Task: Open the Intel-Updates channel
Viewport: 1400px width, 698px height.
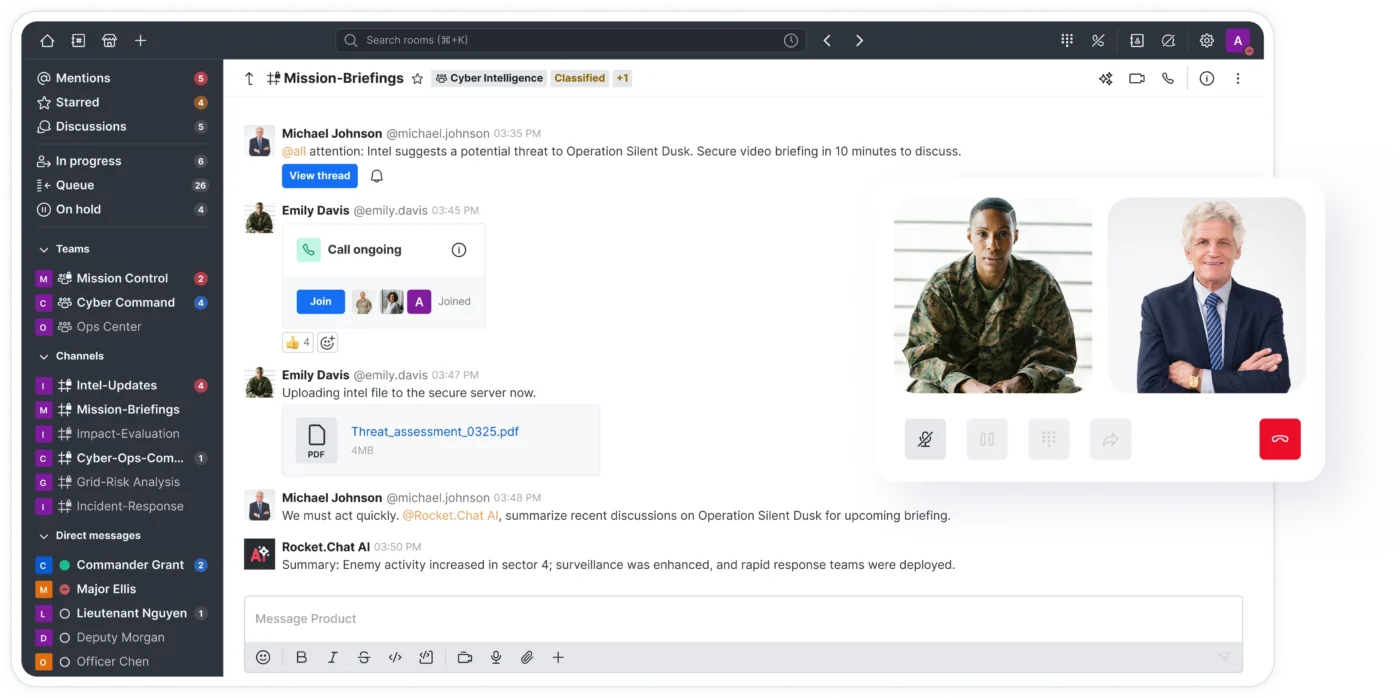Action: point(122,385)
